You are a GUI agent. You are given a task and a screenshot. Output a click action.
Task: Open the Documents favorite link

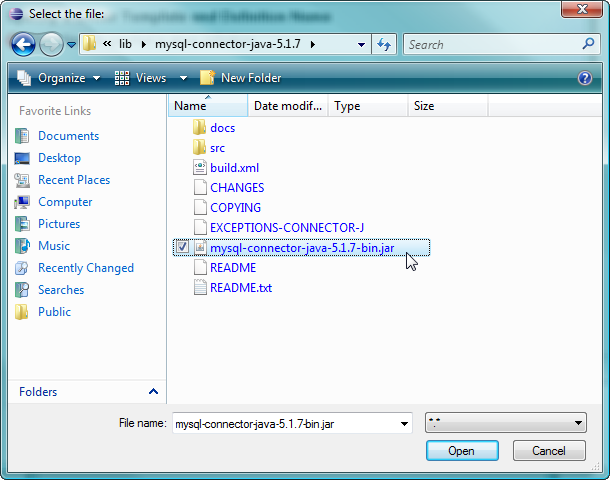(68, 136)
